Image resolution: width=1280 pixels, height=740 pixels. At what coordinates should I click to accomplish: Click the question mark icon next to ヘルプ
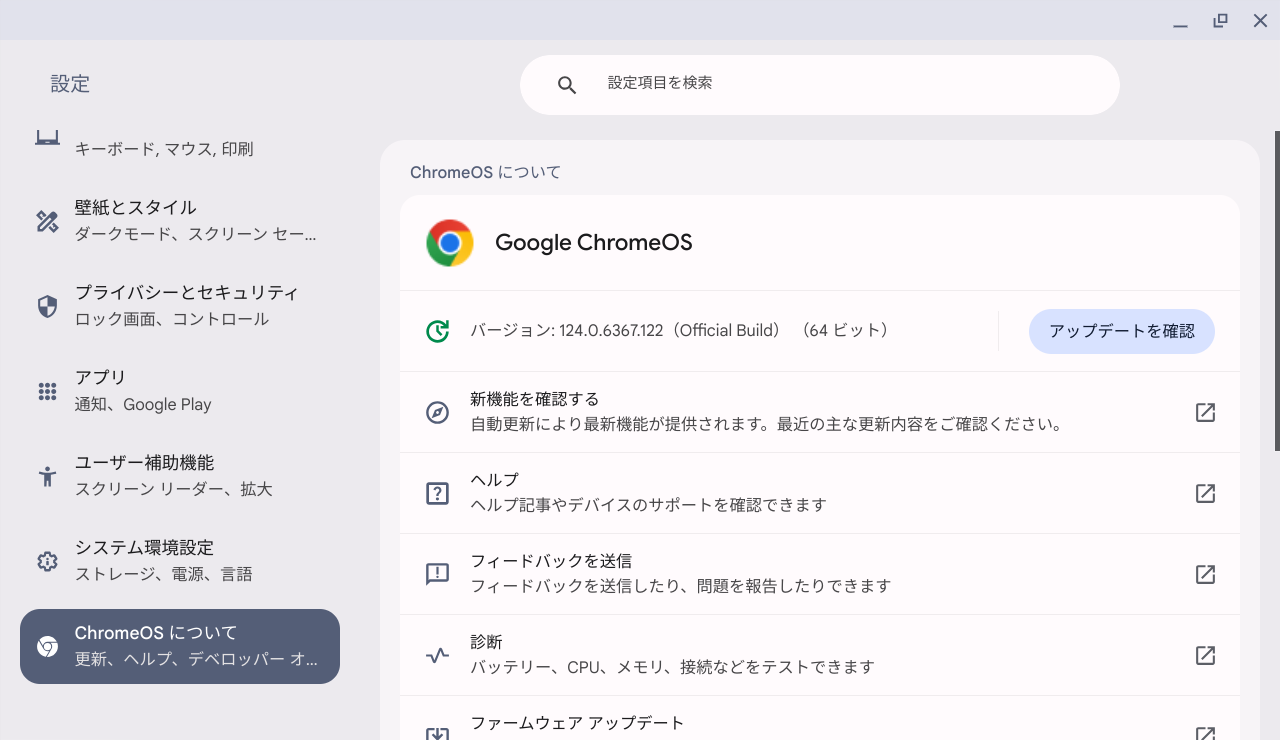[x=437, y=493]
